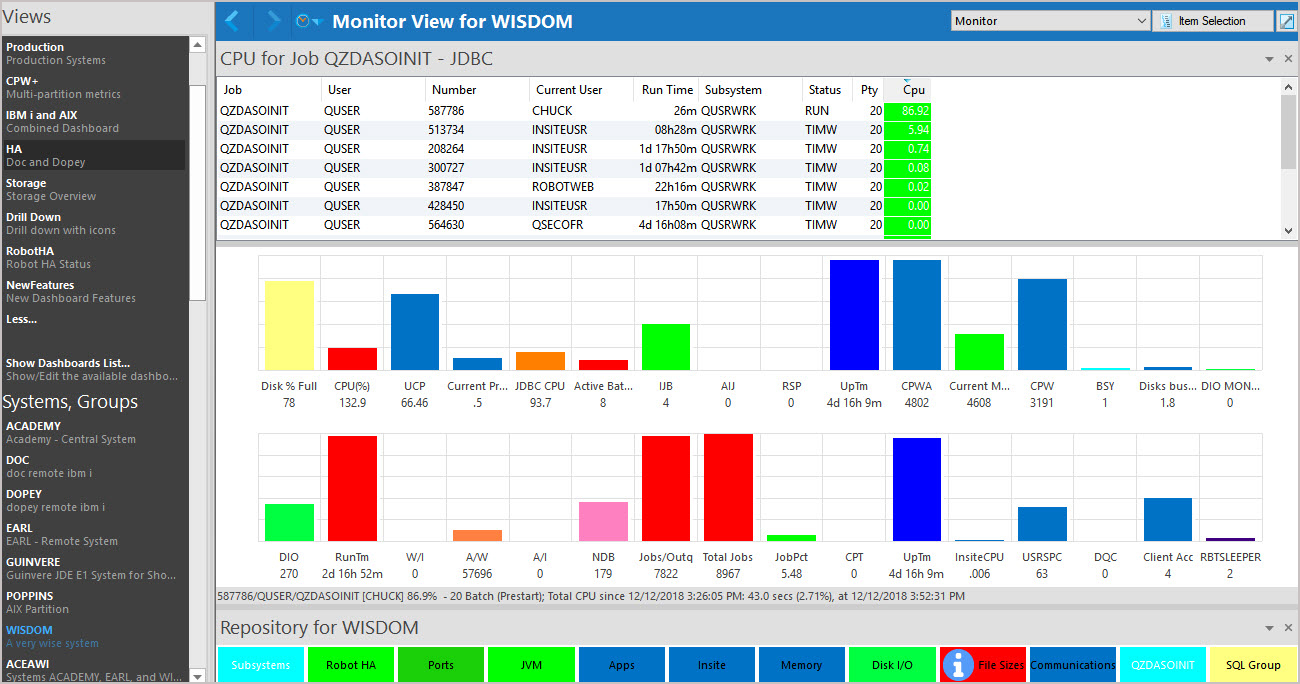This screenshot has width=1300, height=684.
Task: Select the ACADEMY system
Action: (94, 432)
